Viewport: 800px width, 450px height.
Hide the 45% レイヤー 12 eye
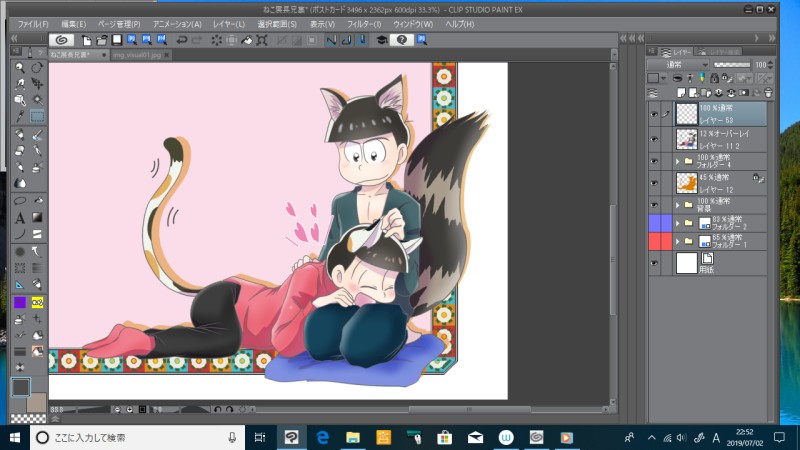pos(654,183)
